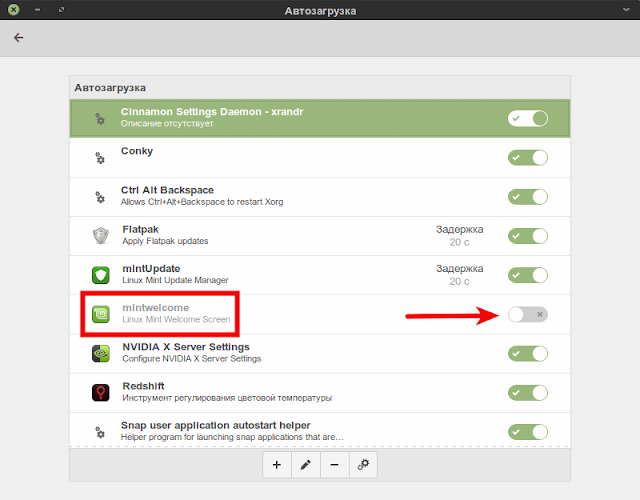
Task: Remove selected entry with the minus button
Action: (x=334, y=464)
